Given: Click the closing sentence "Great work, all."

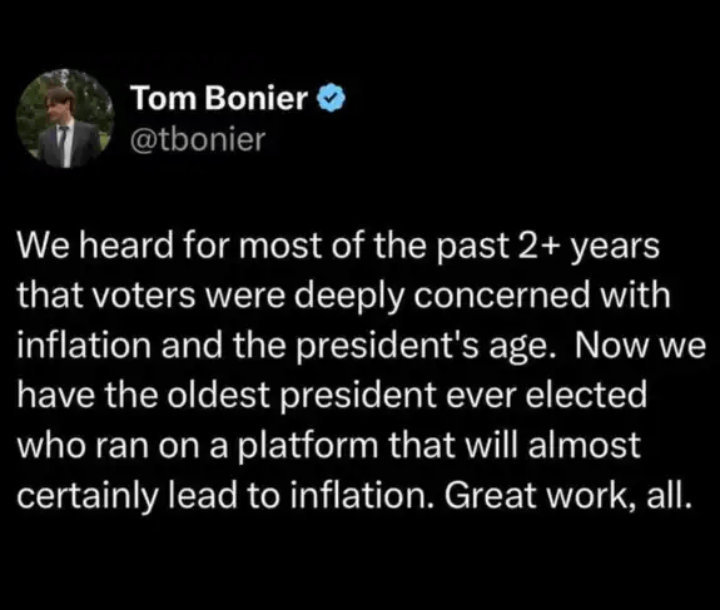Looking at the screenshot, I should [568, 495].
